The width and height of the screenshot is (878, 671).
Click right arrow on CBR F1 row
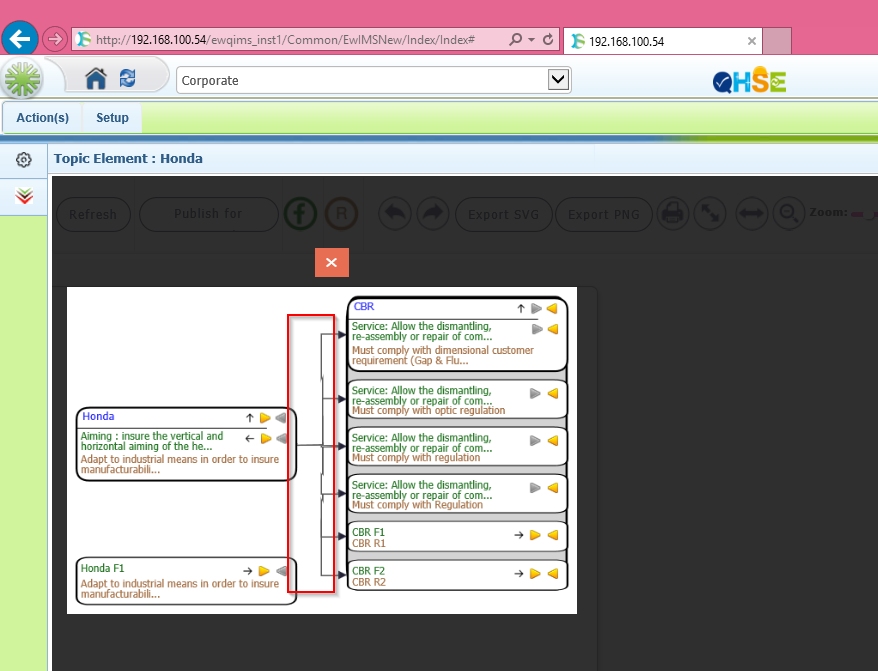[519, 535]
